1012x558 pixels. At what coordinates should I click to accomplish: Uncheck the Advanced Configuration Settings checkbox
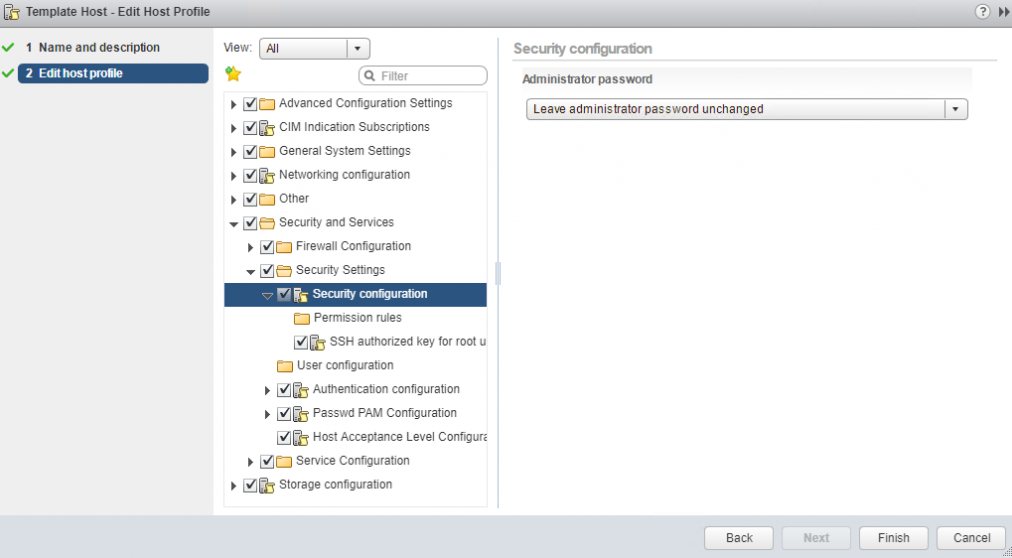[250, 103]
